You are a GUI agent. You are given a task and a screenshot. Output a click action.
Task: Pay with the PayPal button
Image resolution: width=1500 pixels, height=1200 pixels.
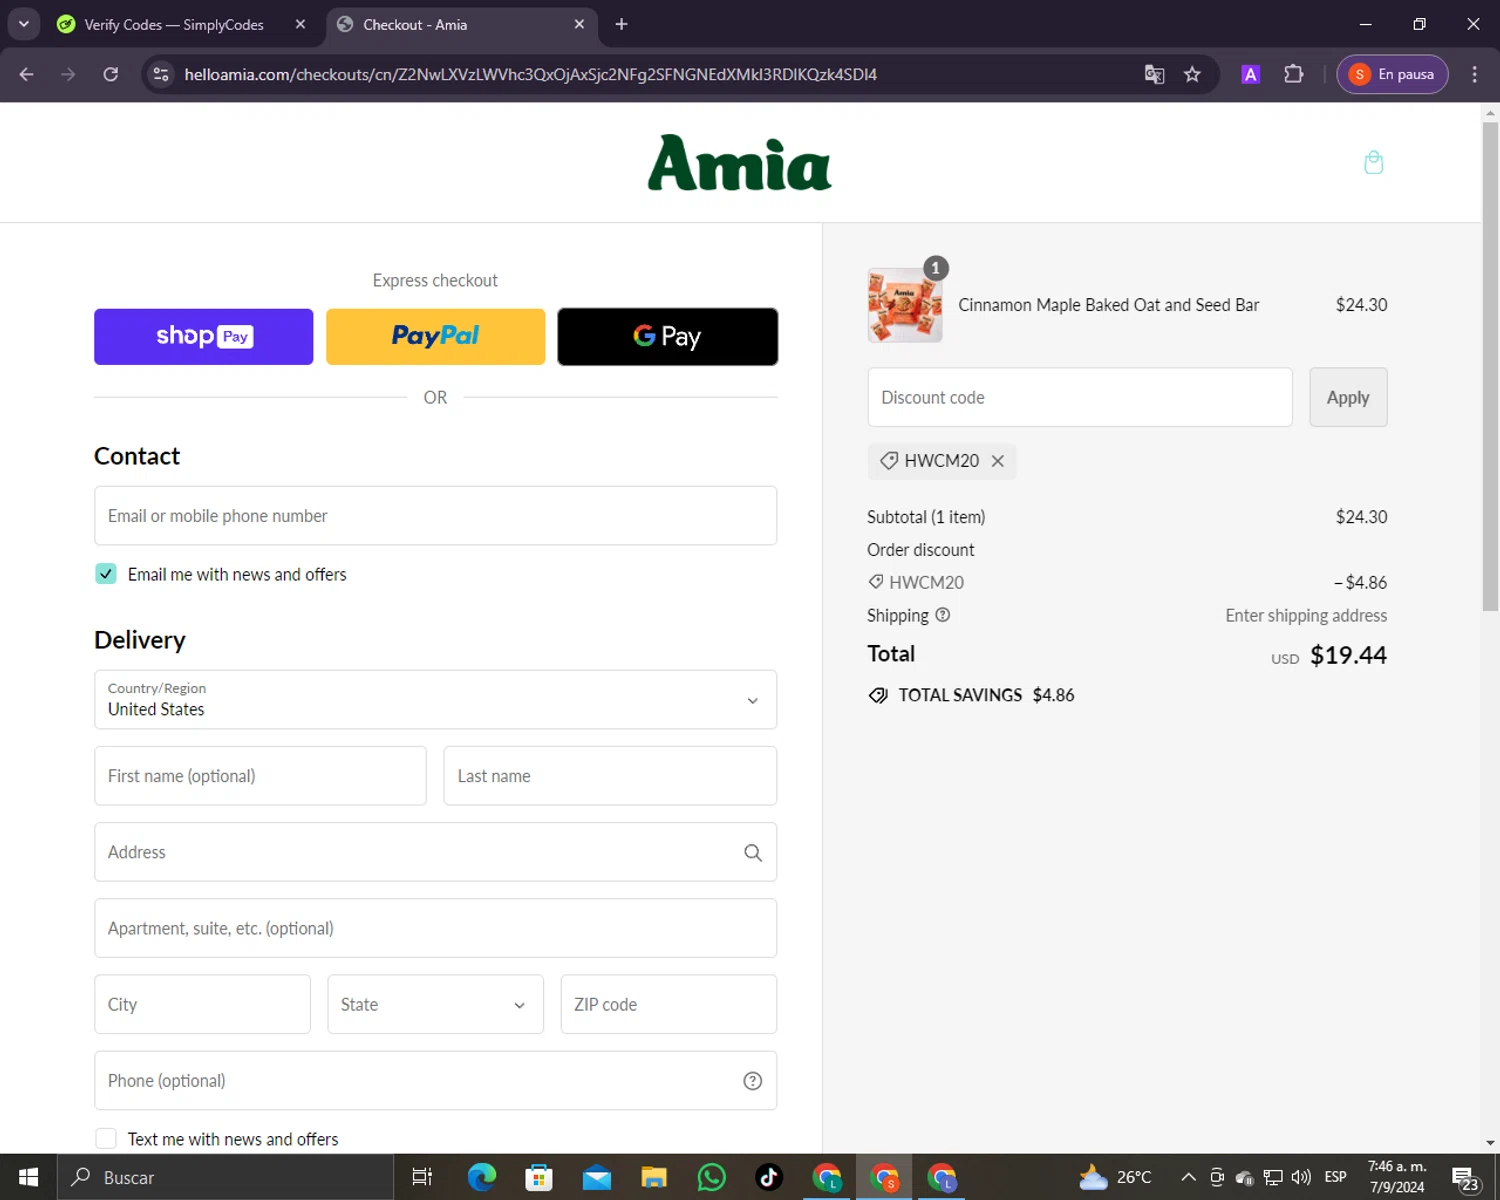[435, 337]
